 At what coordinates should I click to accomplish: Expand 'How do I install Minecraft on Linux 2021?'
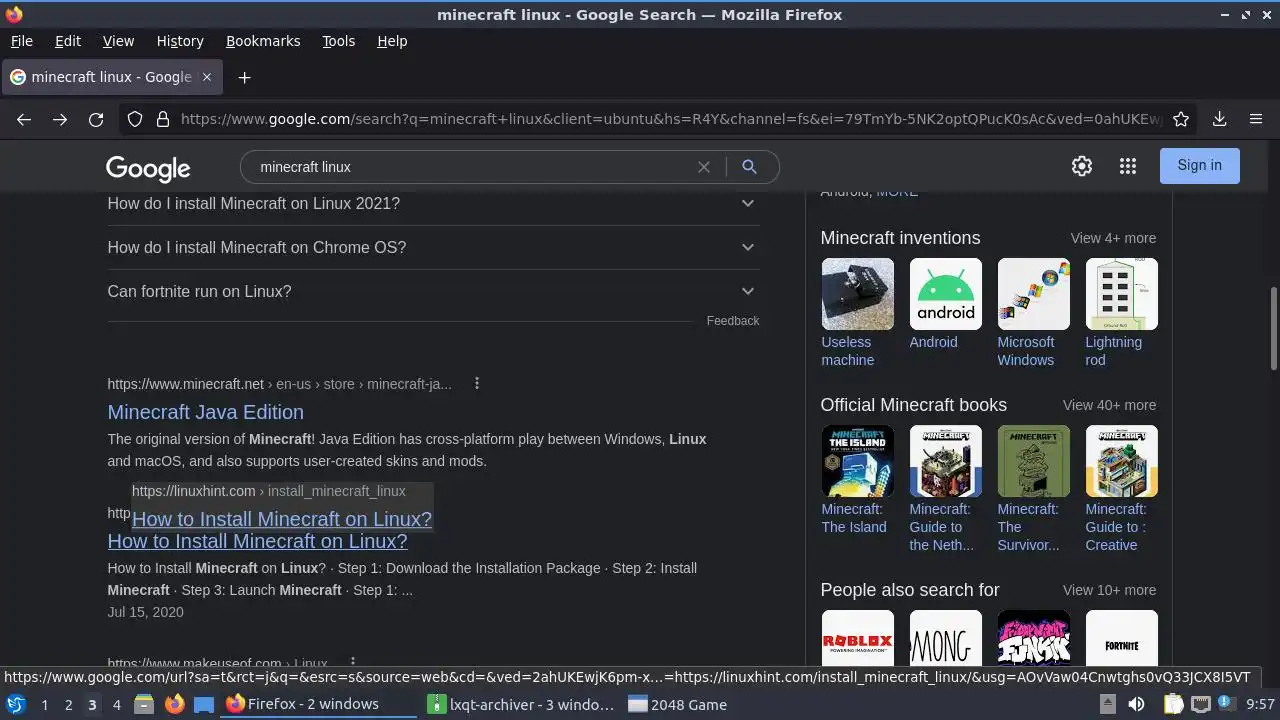coord(433,203)
